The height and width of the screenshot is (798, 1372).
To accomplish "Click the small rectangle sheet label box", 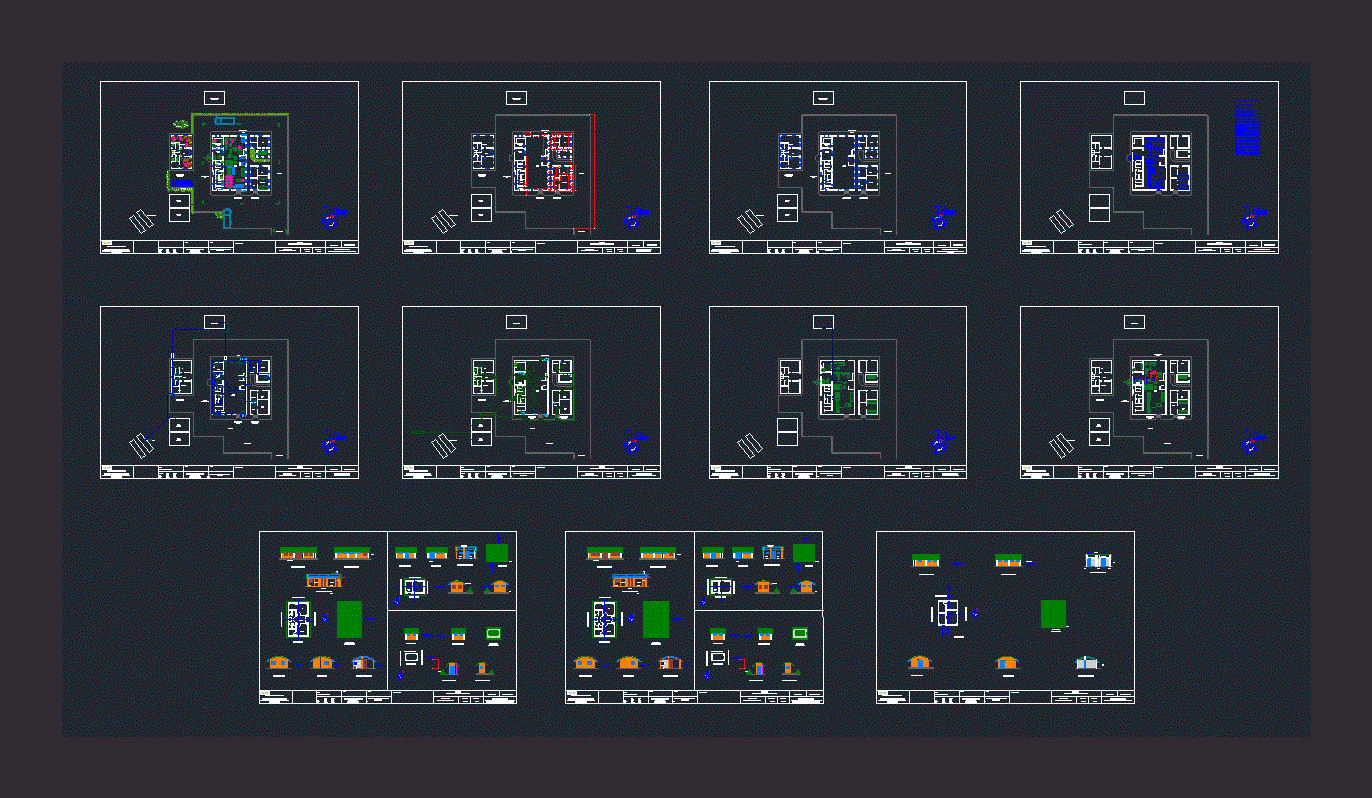I will coord(214,98).
